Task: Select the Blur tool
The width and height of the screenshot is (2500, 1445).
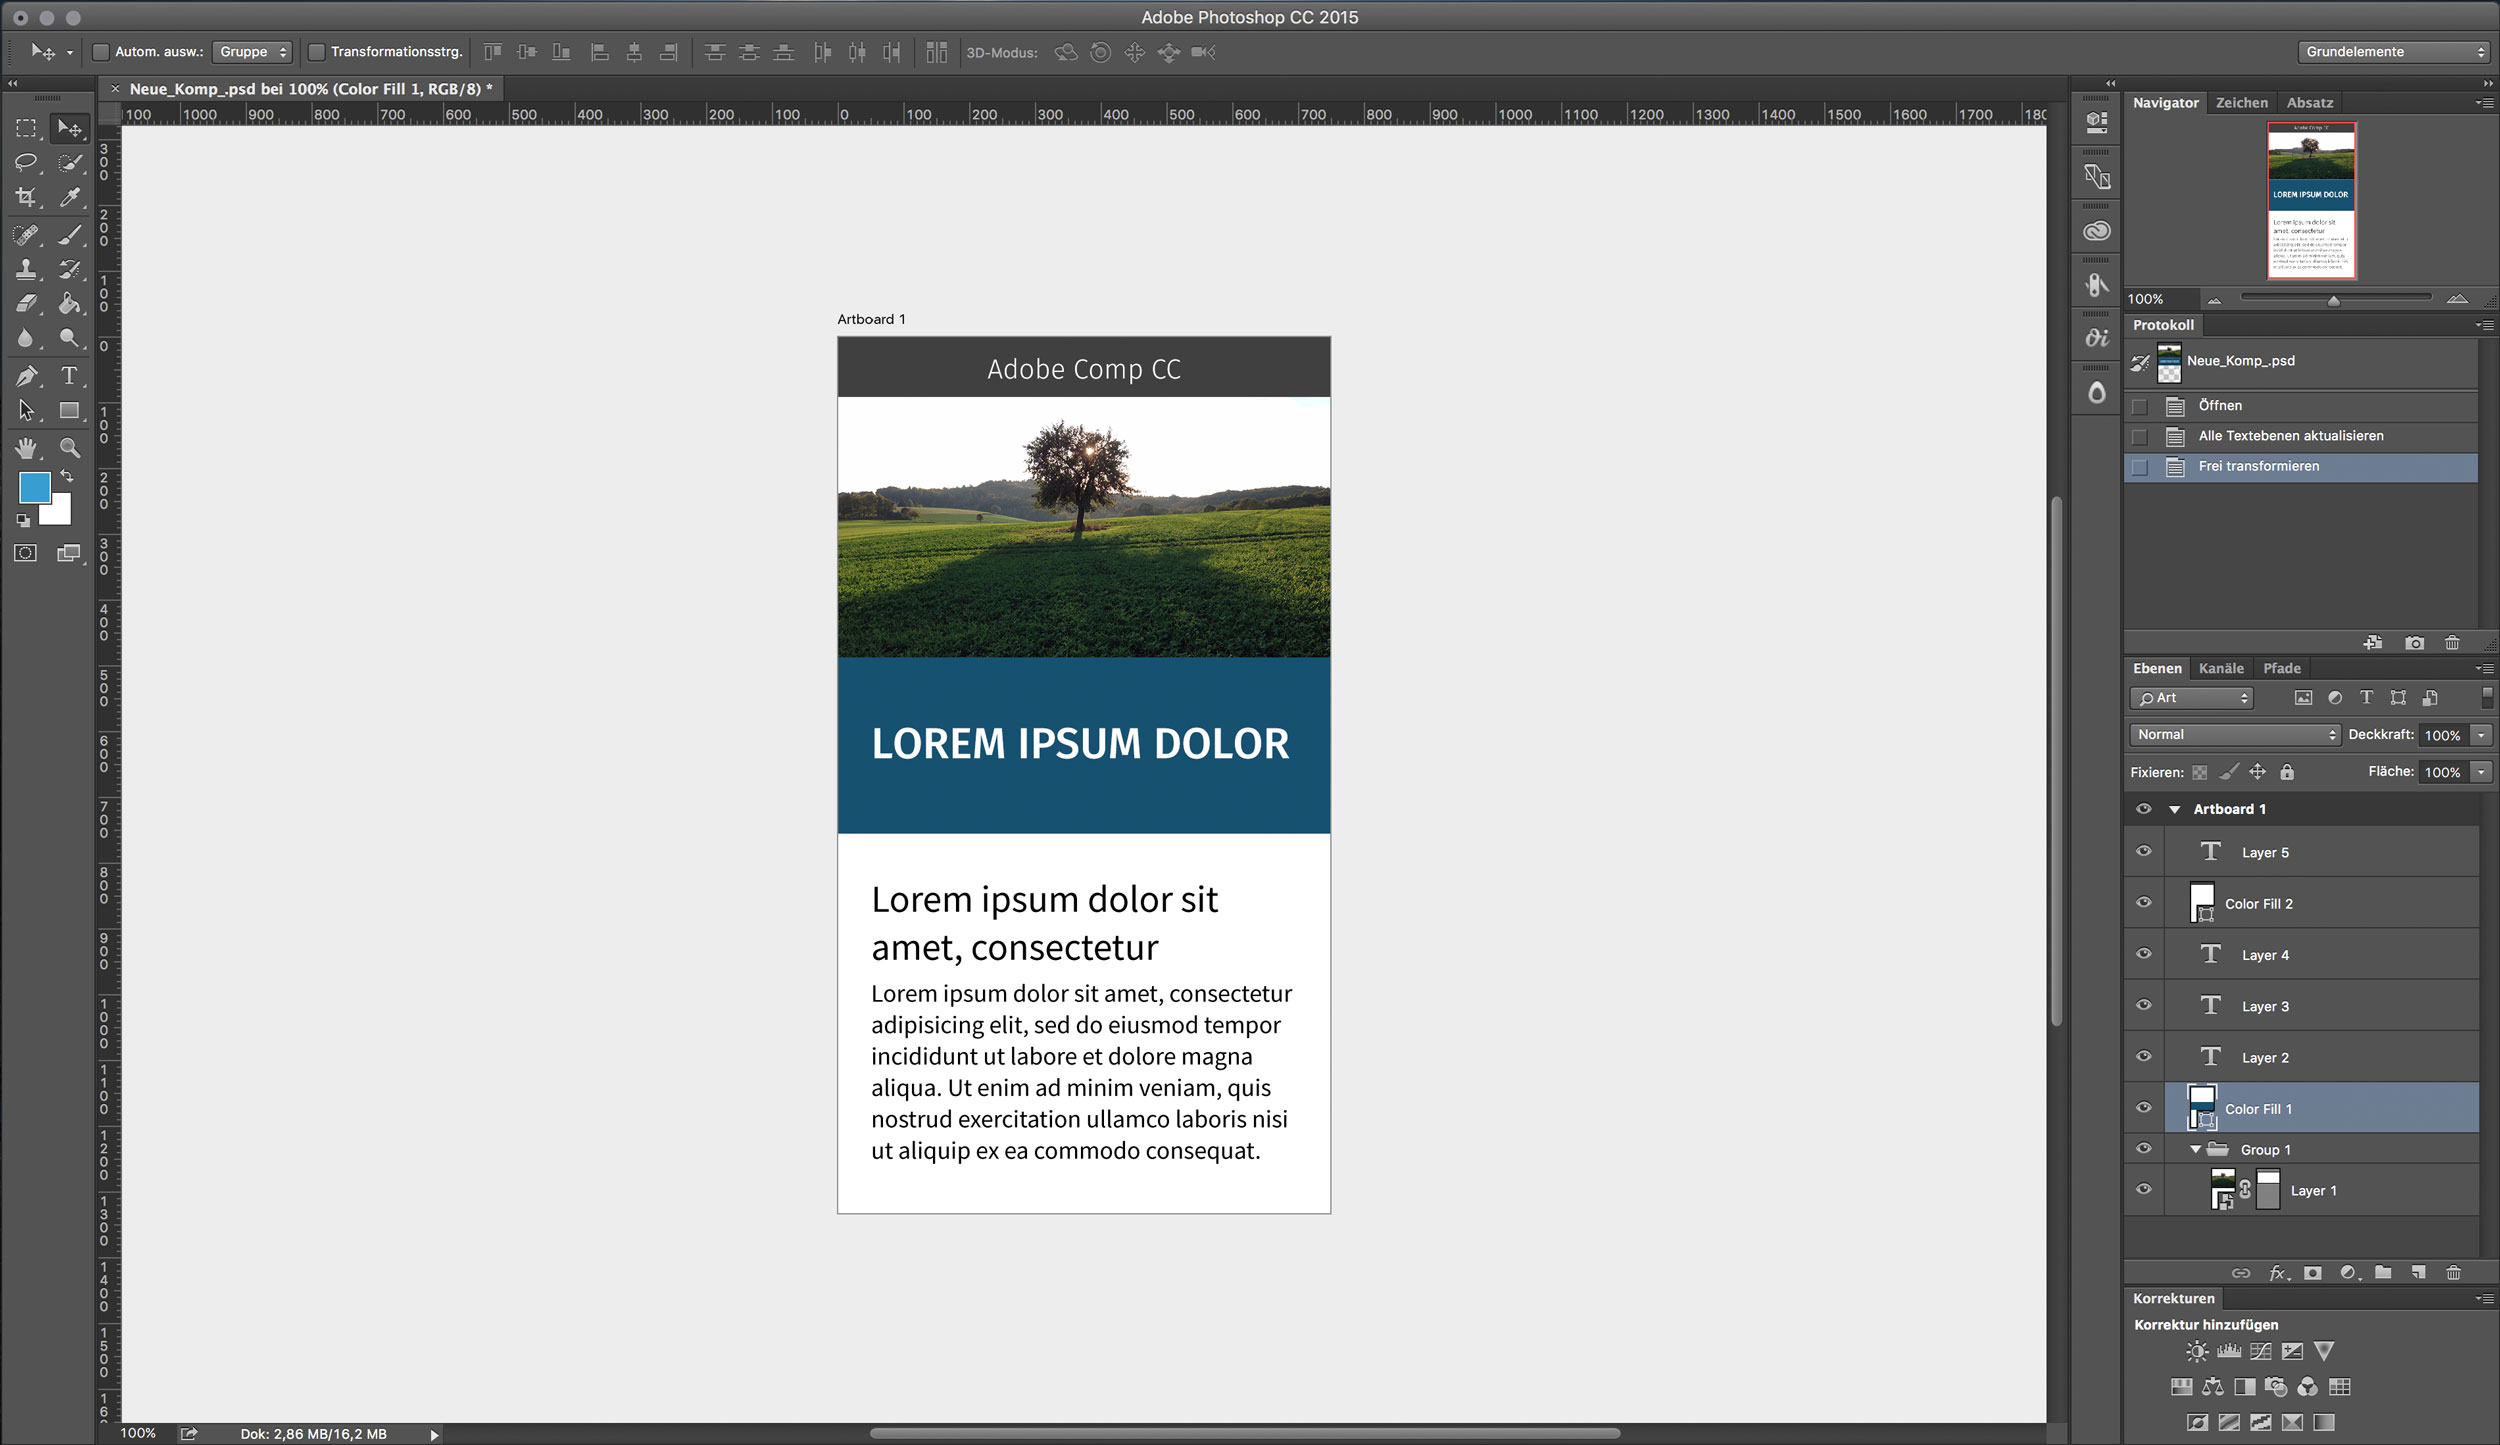Action: (x=26, y=338)
